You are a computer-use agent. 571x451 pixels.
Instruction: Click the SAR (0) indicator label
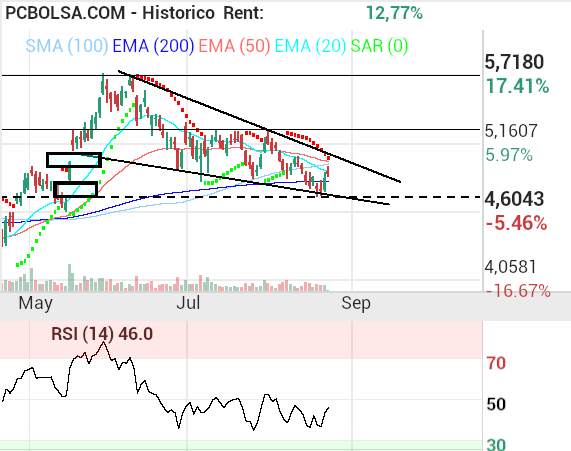379,46
